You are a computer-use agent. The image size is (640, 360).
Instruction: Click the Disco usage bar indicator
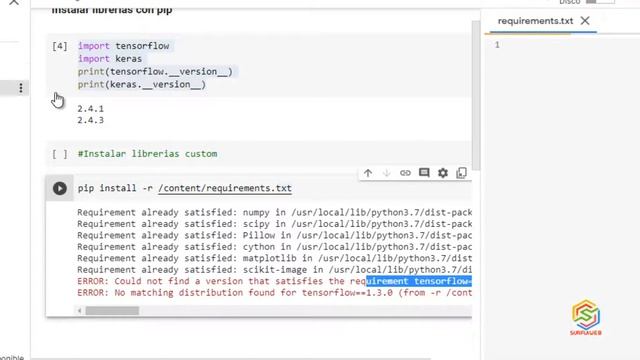(600, 2)
